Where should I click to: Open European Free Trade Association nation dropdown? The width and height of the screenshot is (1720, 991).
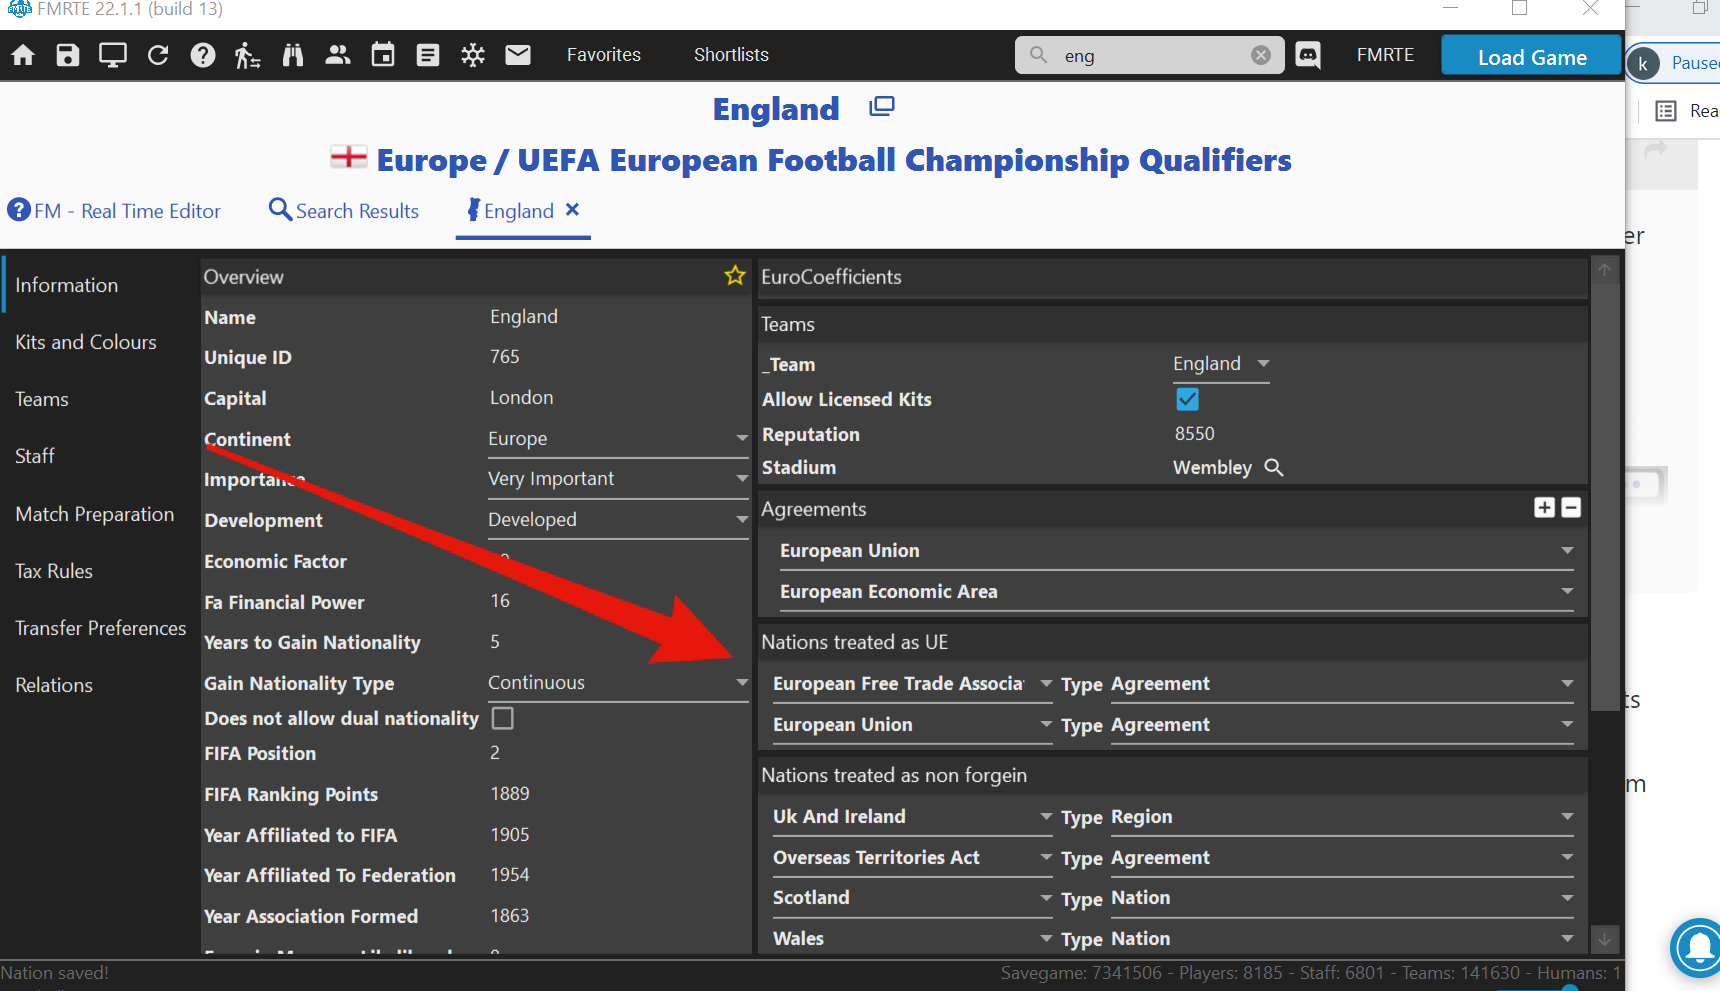coord(912,684)
